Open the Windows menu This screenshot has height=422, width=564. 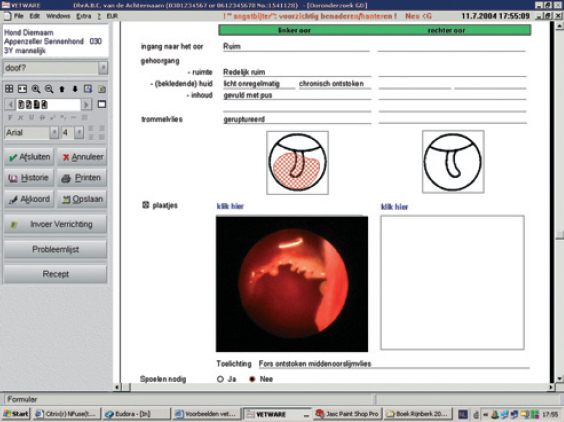58,16
